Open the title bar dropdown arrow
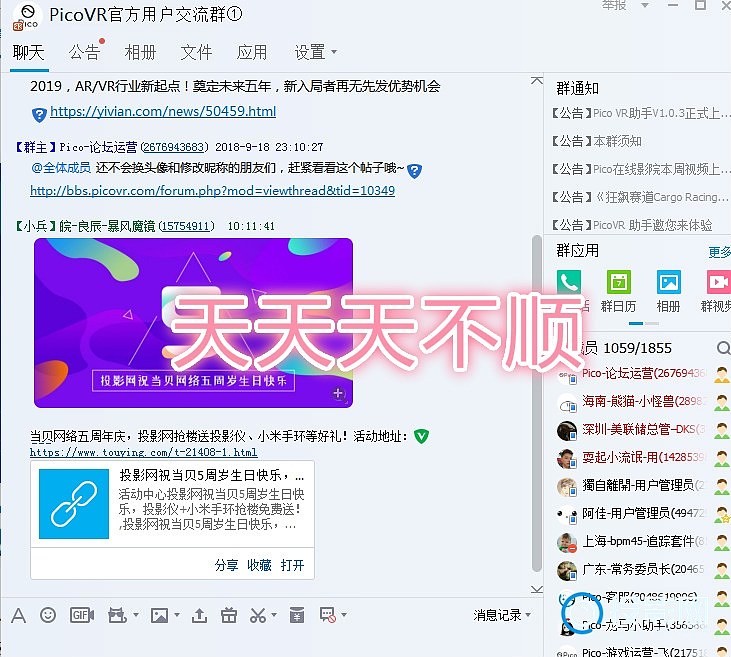The width and height of the screenshot is (731, 657). point(645,5)
